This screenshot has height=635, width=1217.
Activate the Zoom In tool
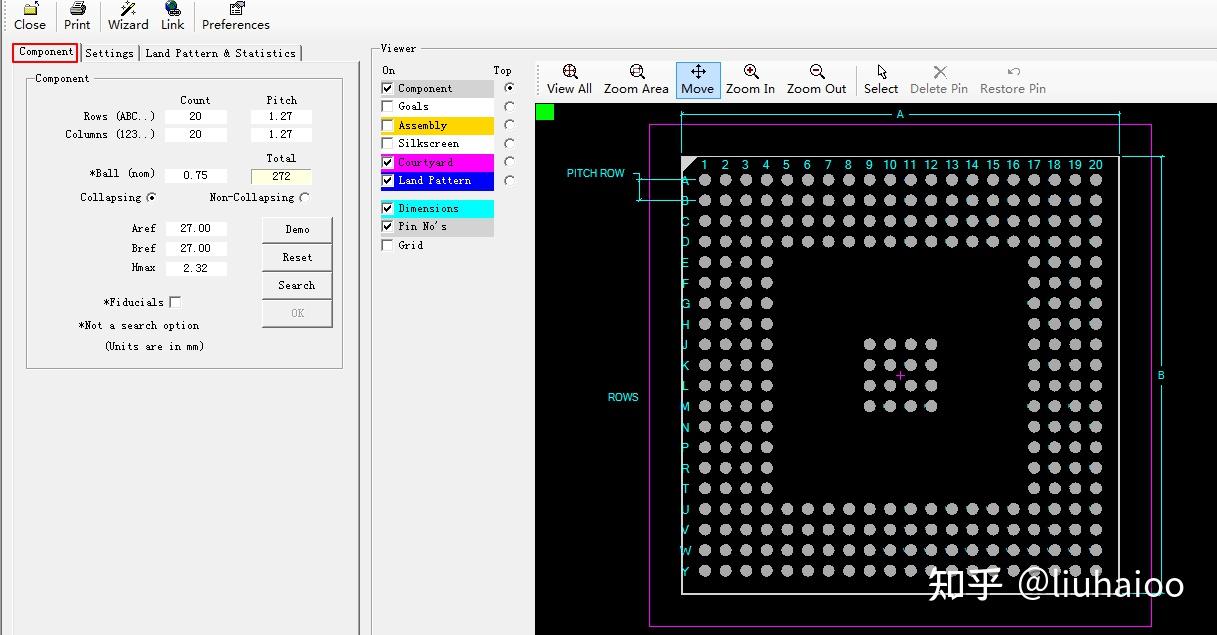[750, 79]
